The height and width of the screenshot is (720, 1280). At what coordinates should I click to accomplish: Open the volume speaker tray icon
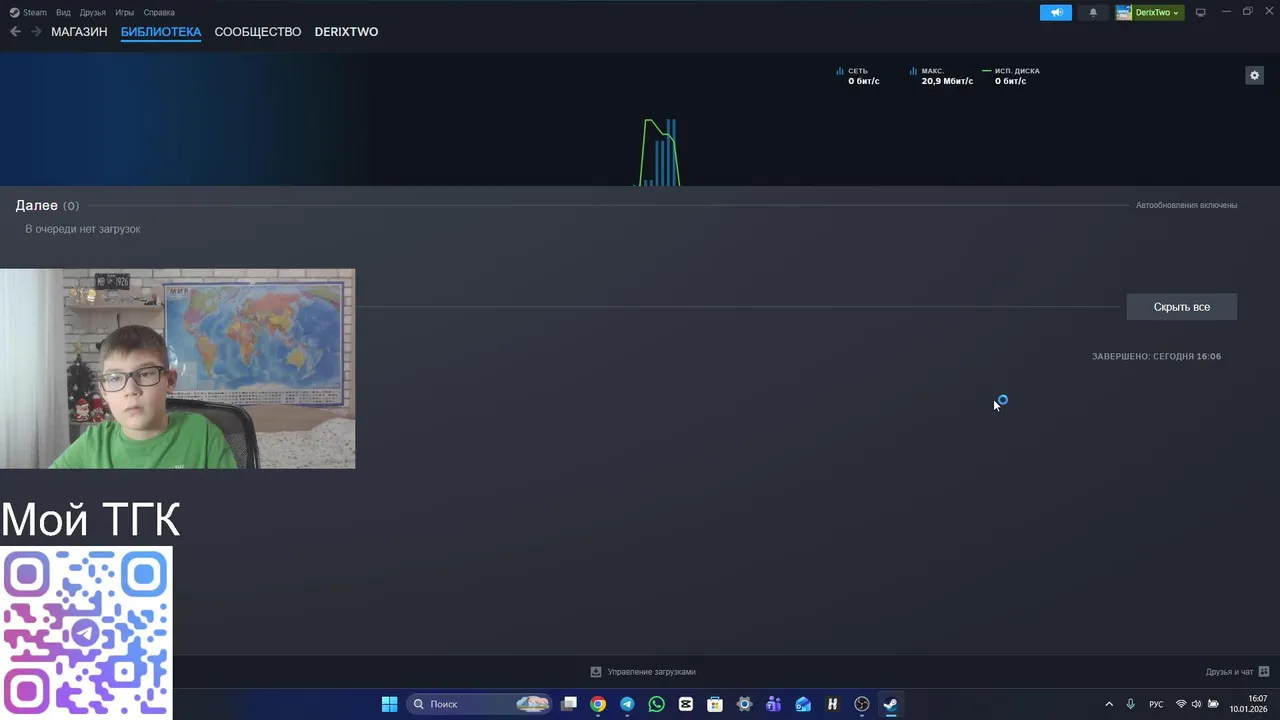(1196, 704)
